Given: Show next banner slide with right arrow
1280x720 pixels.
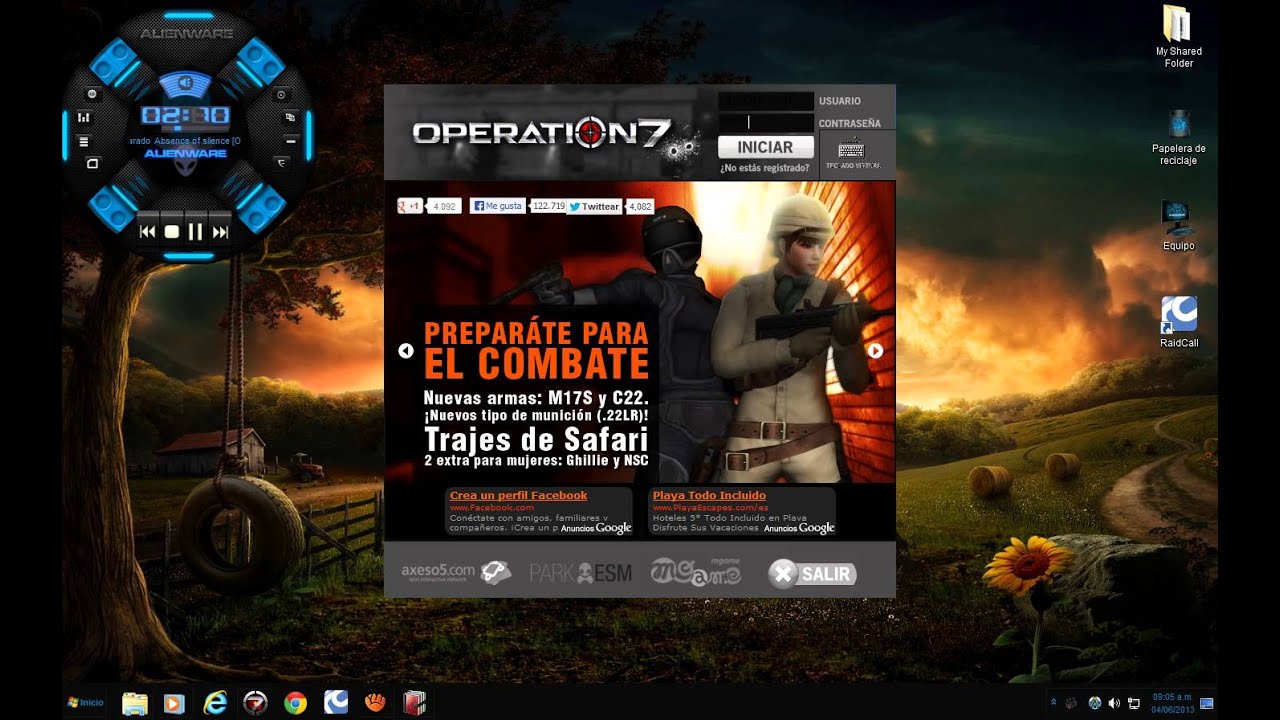Looking at the screenshot, I should (875, 350).
